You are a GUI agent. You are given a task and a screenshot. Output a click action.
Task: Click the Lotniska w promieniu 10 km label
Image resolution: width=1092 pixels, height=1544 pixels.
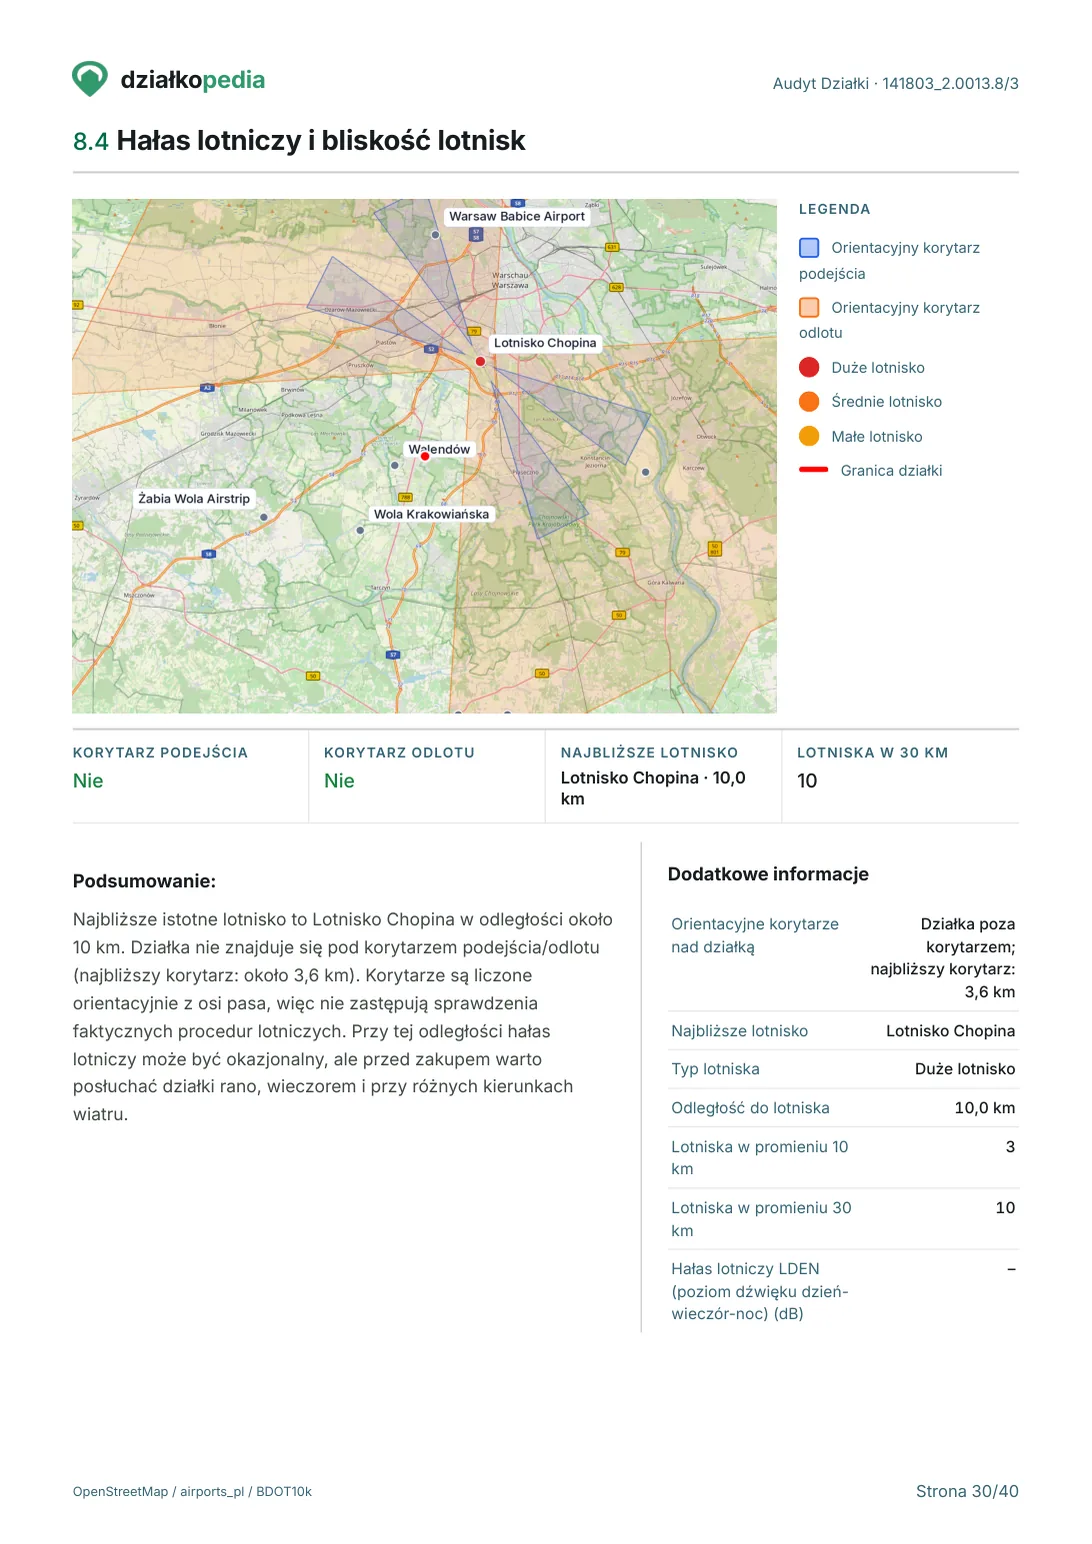(759, 1158)
